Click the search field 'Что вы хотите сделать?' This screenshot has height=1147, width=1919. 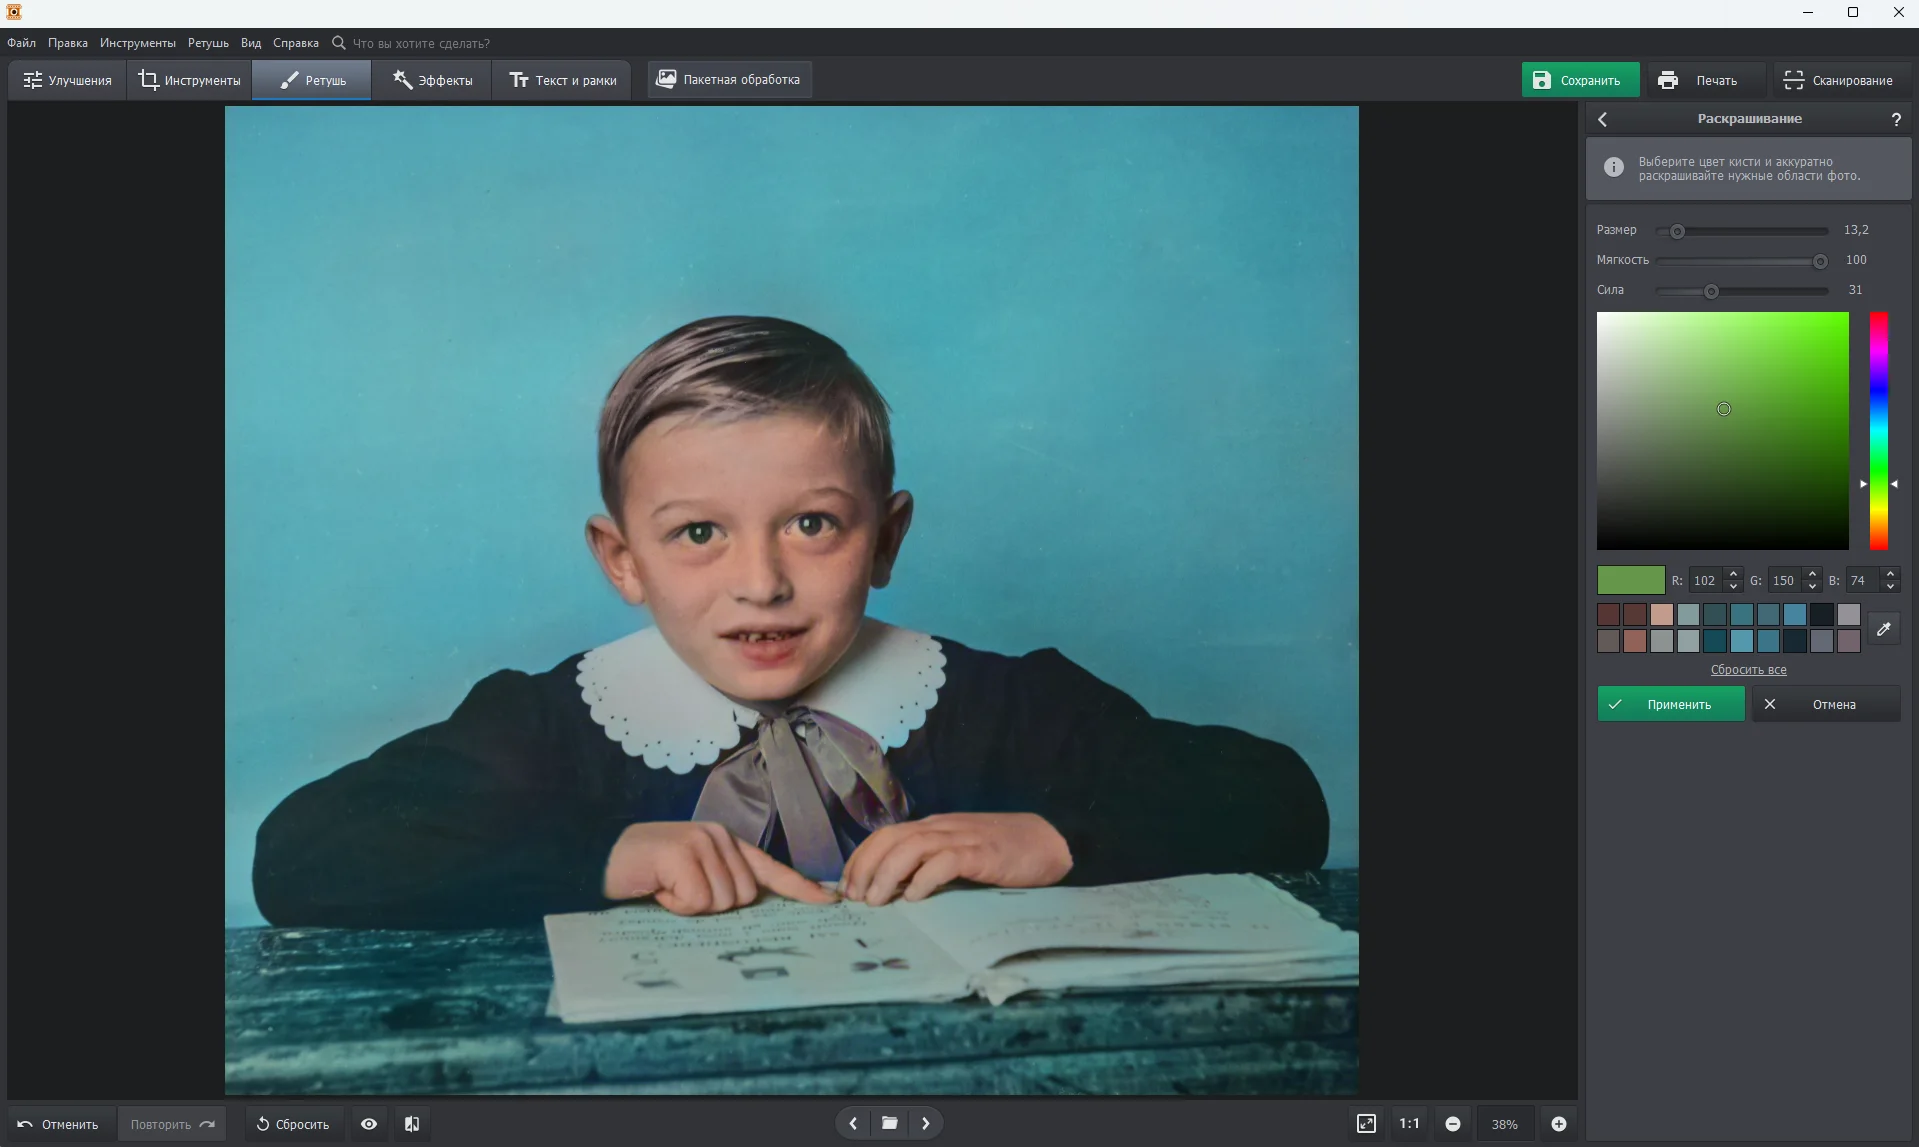(x=421, y=43)
